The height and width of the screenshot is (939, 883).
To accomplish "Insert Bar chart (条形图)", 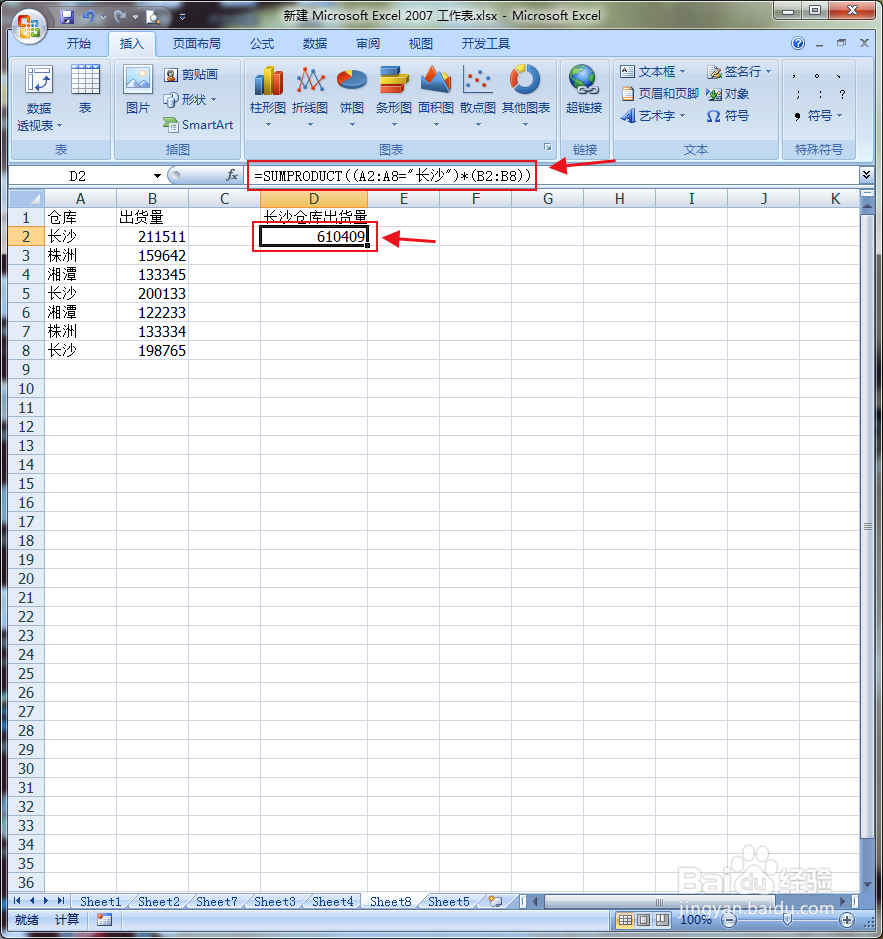I will coord(394,97).
